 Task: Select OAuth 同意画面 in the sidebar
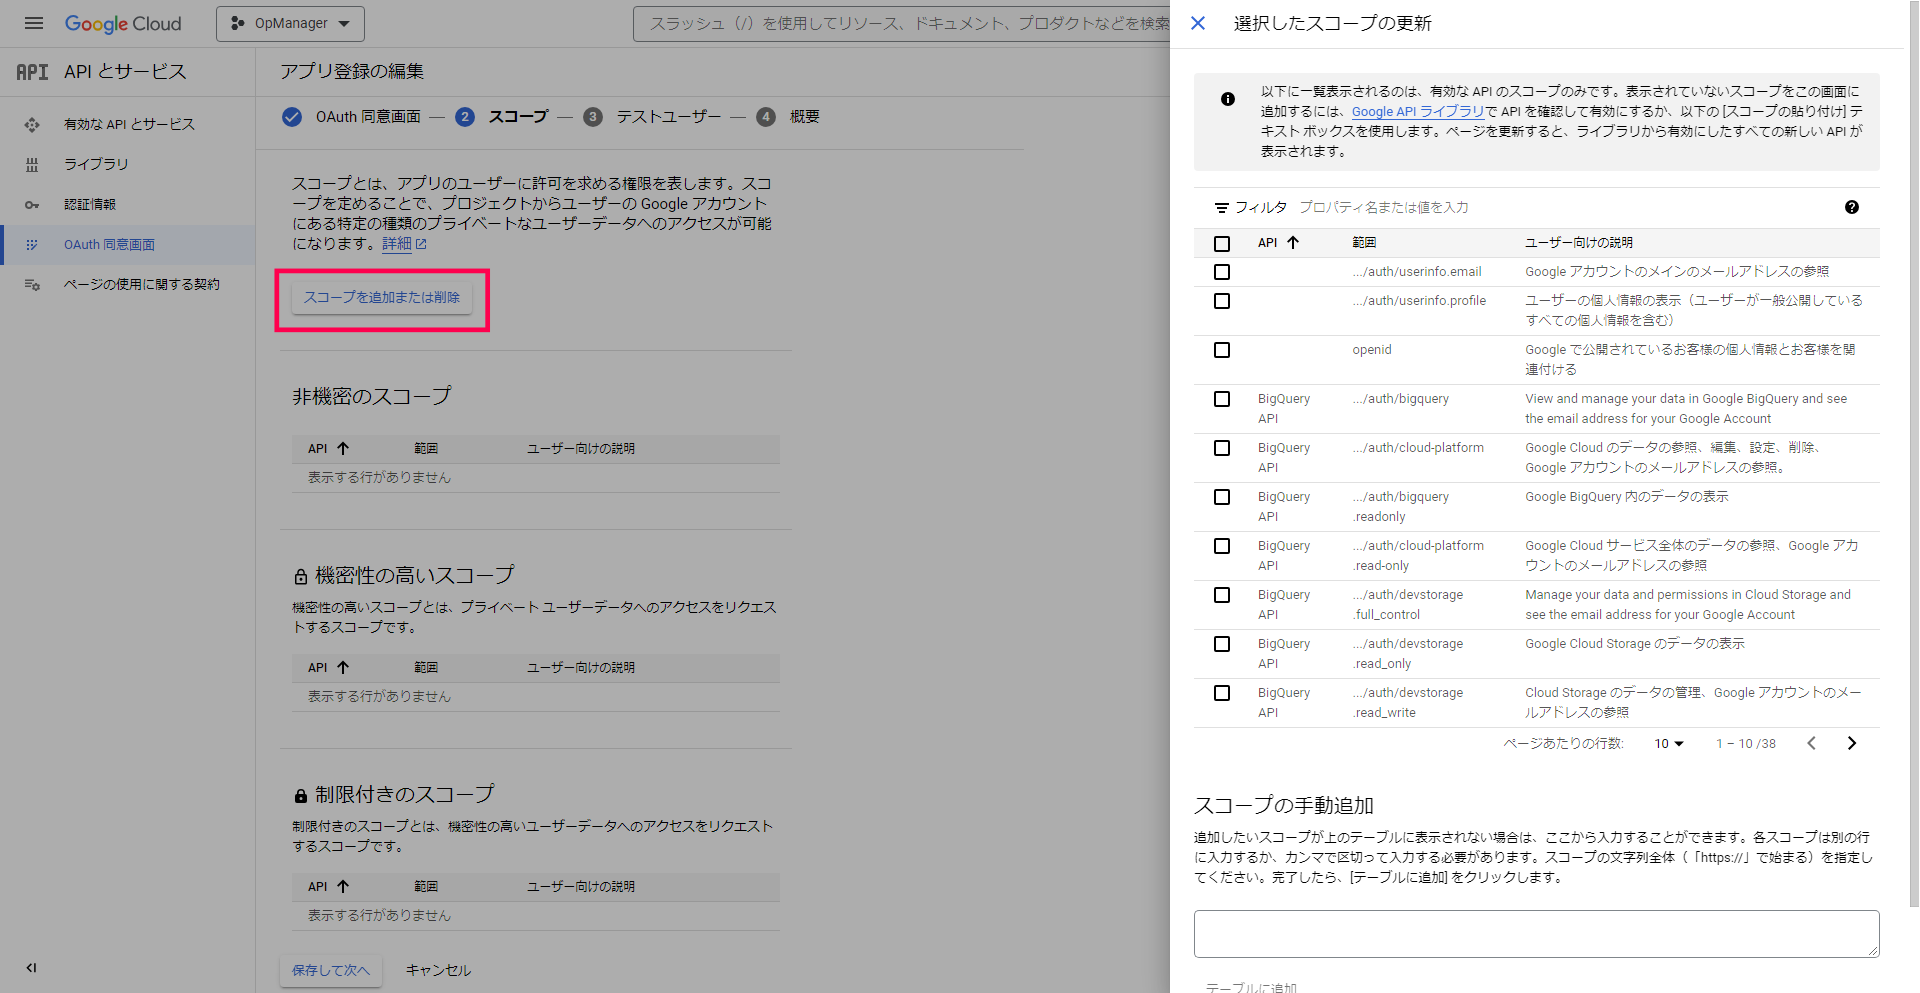pyautogui.click(x=109, y=244)
